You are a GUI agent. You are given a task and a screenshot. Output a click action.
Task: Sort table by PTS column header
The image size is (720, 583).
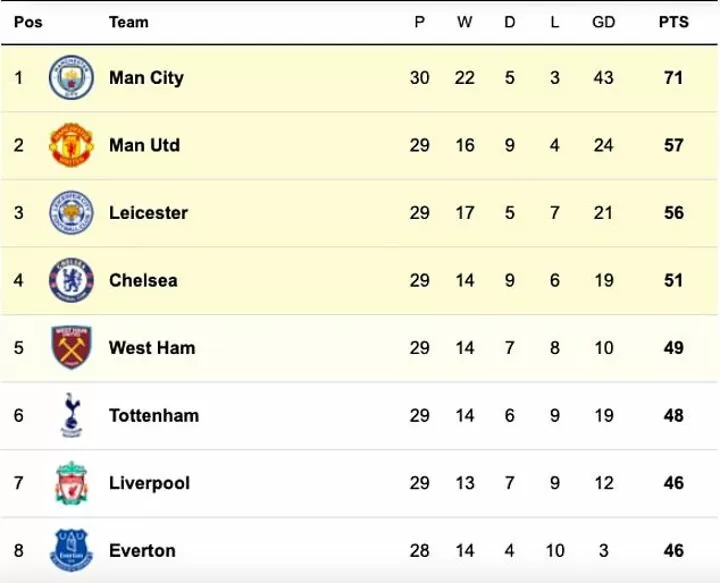[674, 22]
